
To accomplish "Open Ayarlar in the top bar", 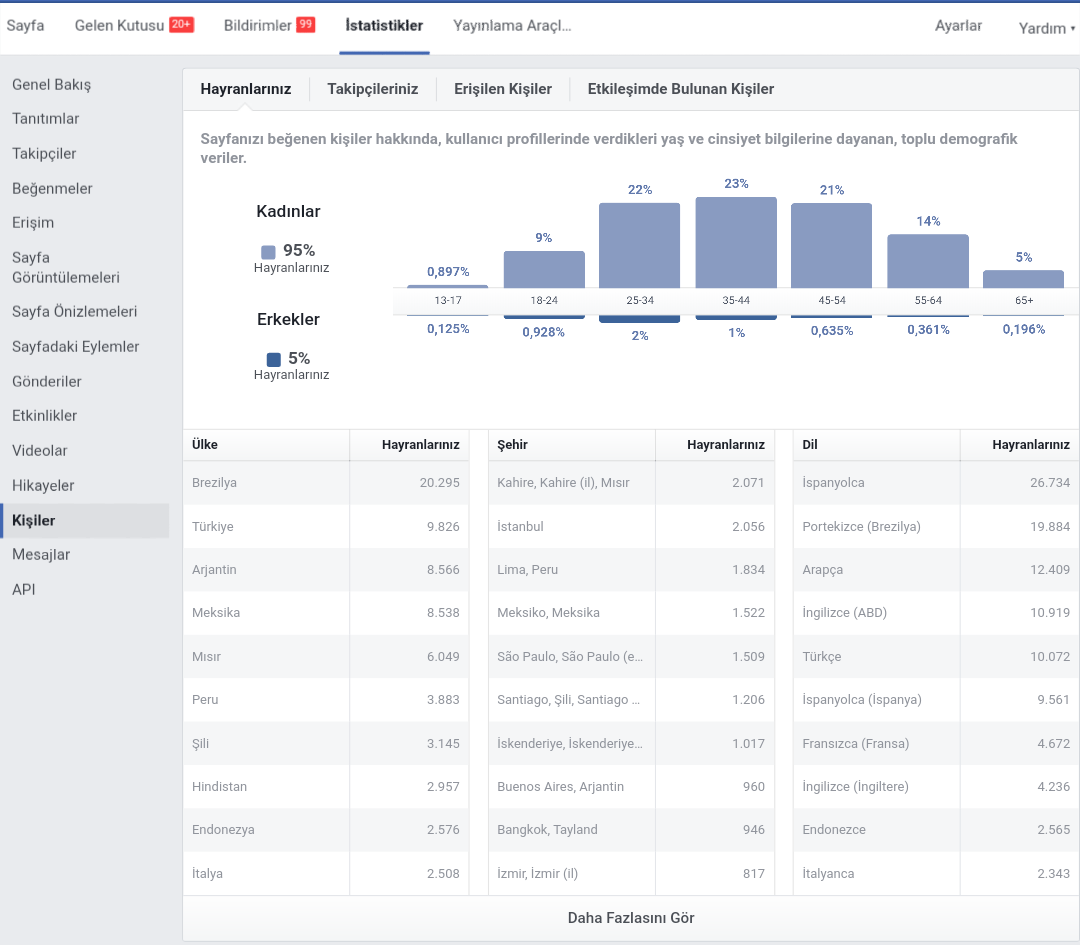I will click(958, 25).
